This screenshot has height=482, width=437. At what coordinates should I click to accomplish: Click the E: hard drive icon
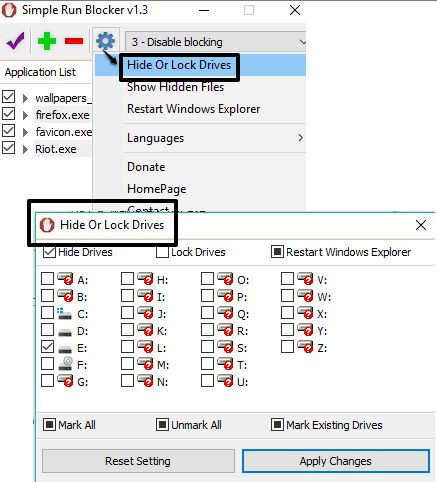pos(65,349)
